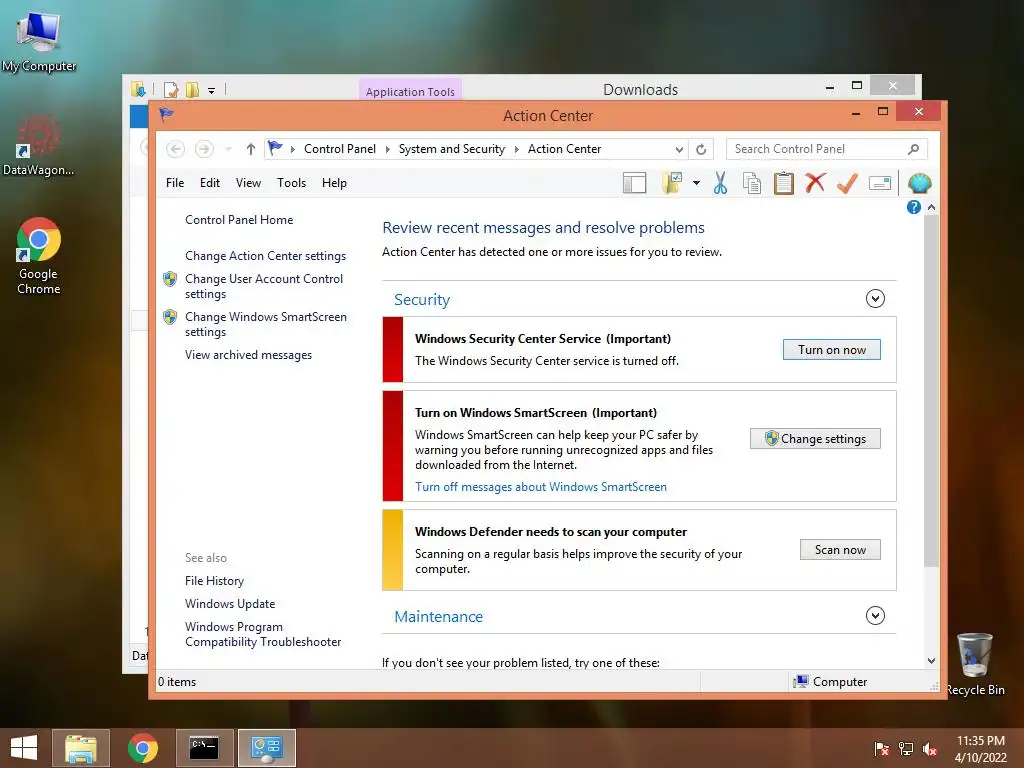Click Turn off messages about Windows SmartScreen

coord(541,487)
